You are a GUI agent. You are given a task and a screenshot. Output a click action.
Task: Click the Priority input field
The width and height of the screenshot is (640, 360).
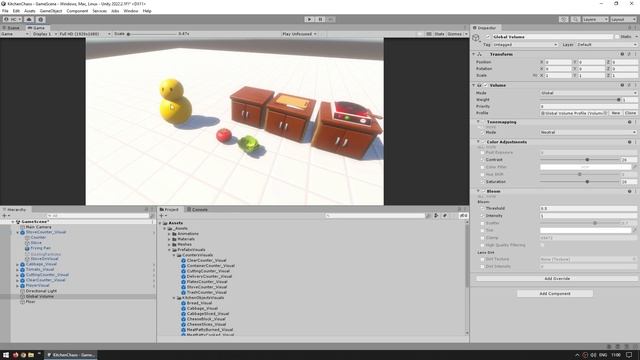point(588,107)
